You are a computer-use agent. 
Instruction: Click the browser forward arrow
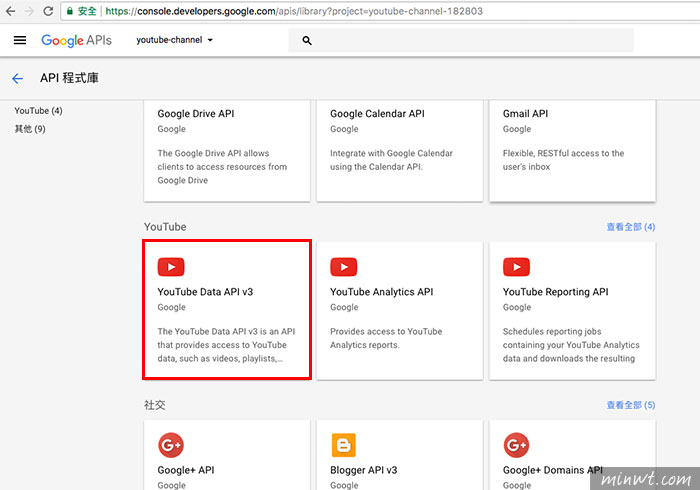pos(29,11)
